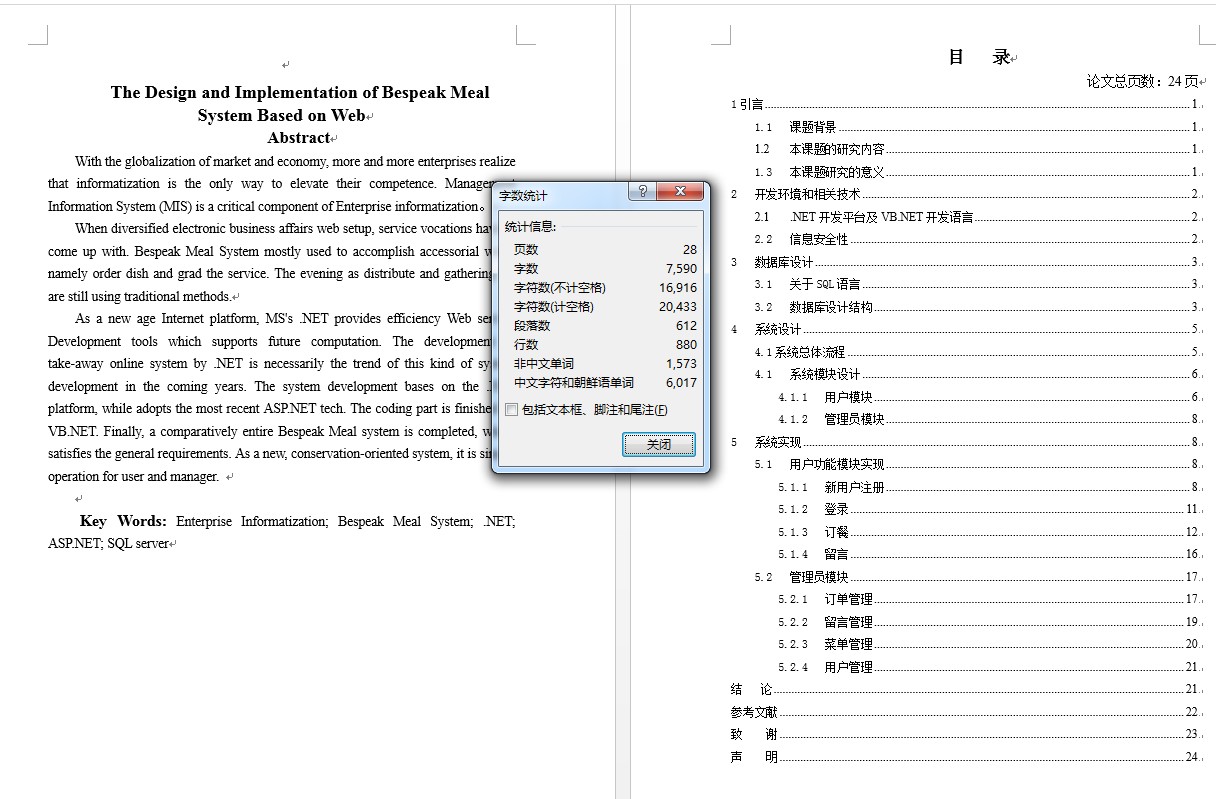Select contents entry 5.1.1 新用户注册
Screen dimensions: 1216x799
click(x=988, y=487)
